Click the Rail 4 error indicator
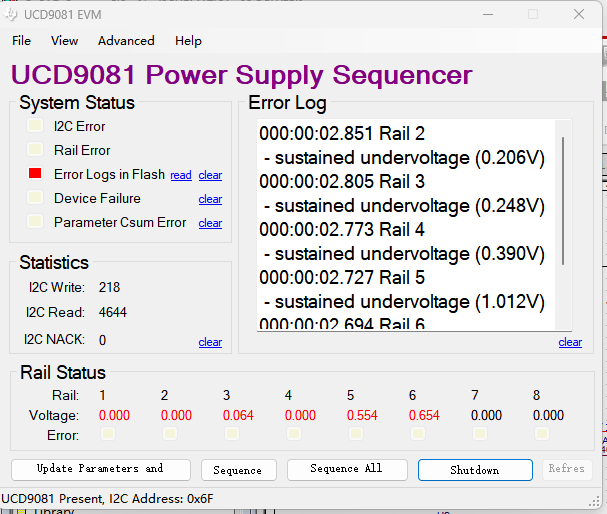 tap(294, 433)
